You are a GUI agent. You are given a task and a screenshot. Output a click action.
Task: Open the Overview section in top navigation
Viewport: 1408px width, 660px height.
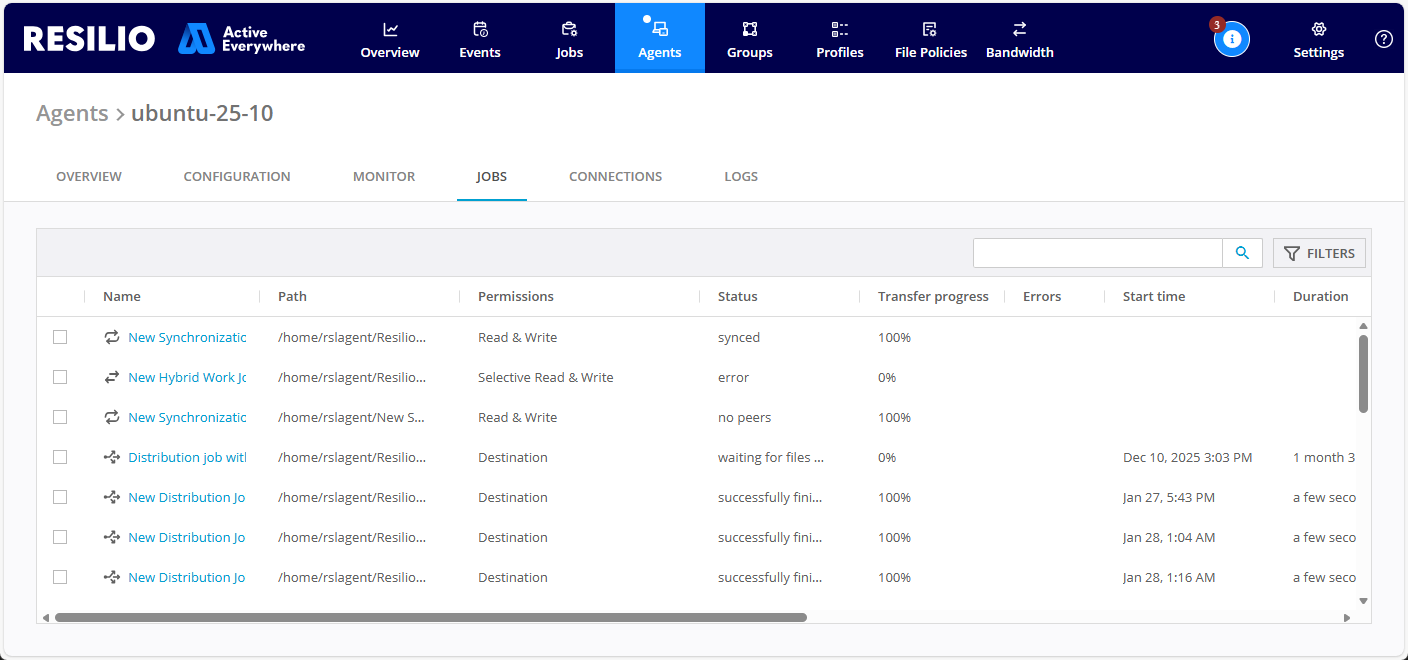(x=390, y=39)
